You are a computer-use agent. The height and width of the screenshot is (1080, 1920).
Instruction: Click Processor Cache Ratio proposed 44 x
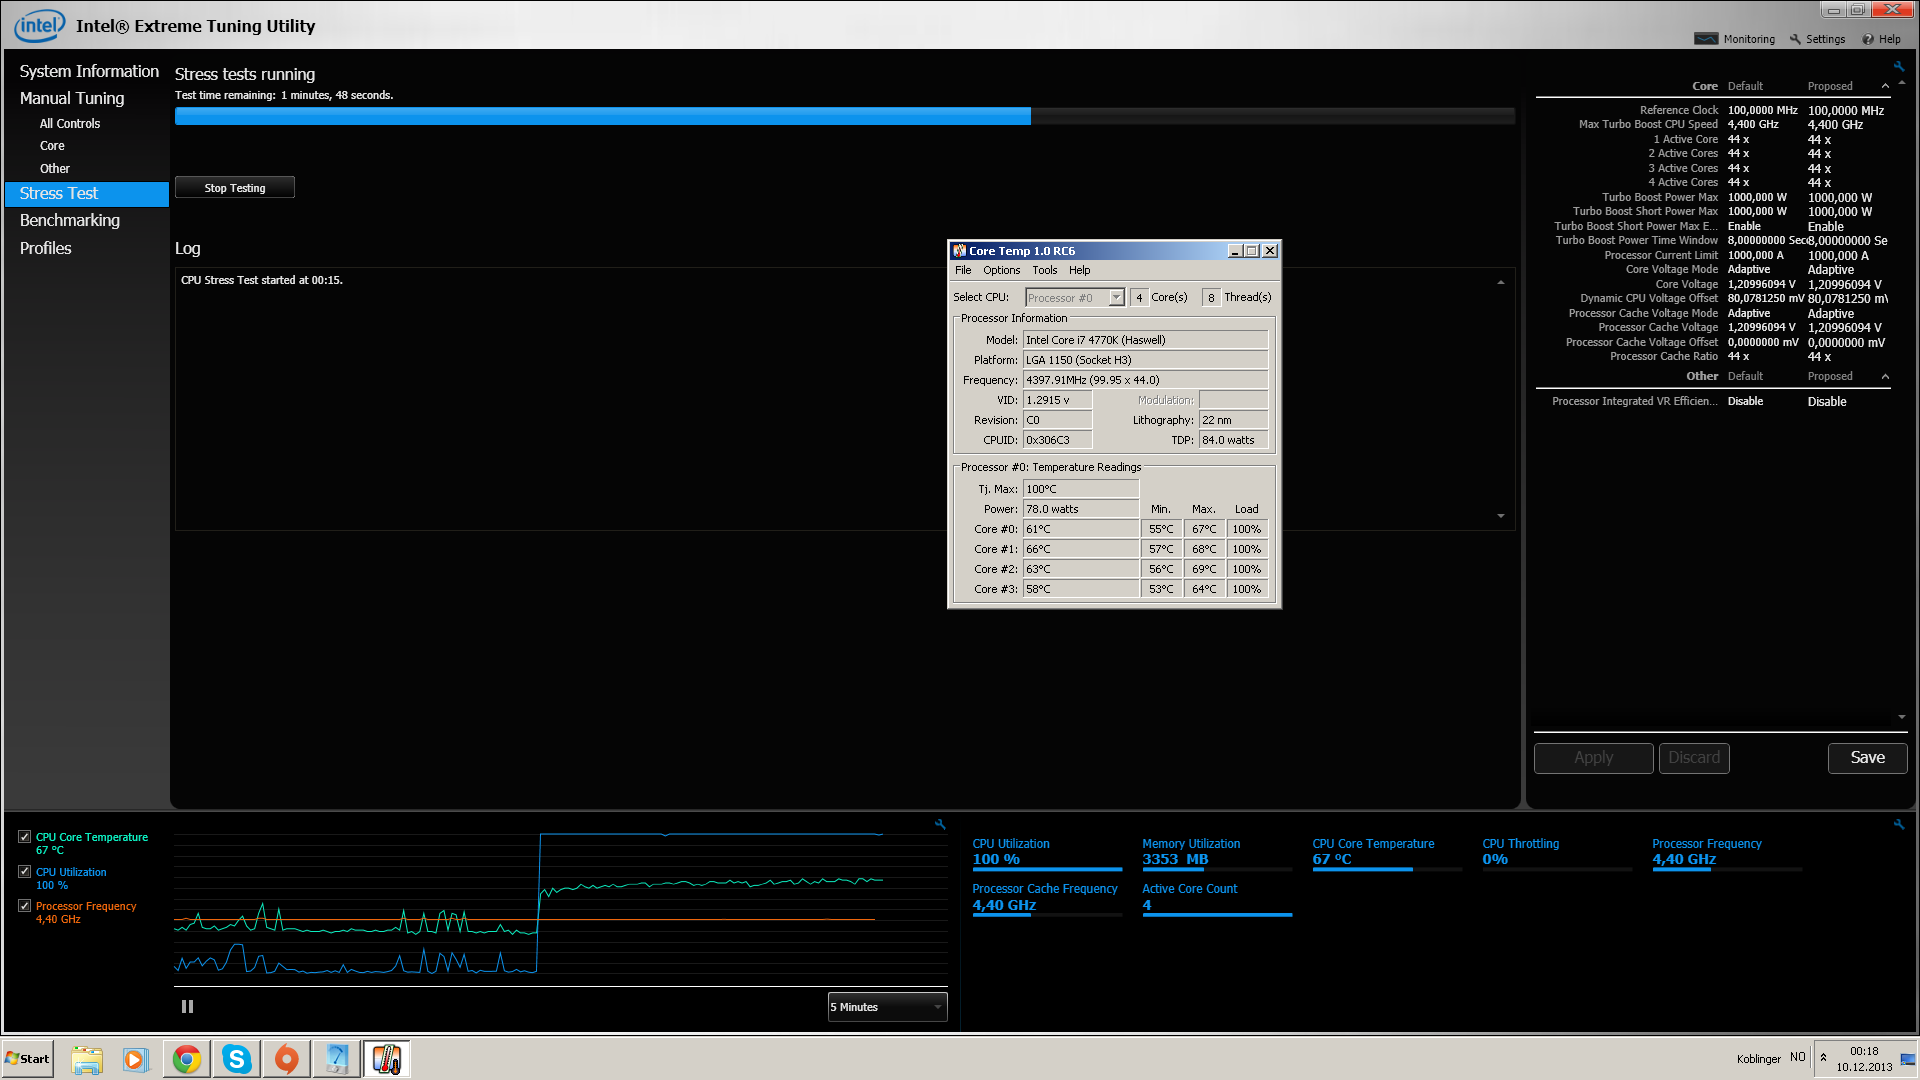tap(1819, 357)
